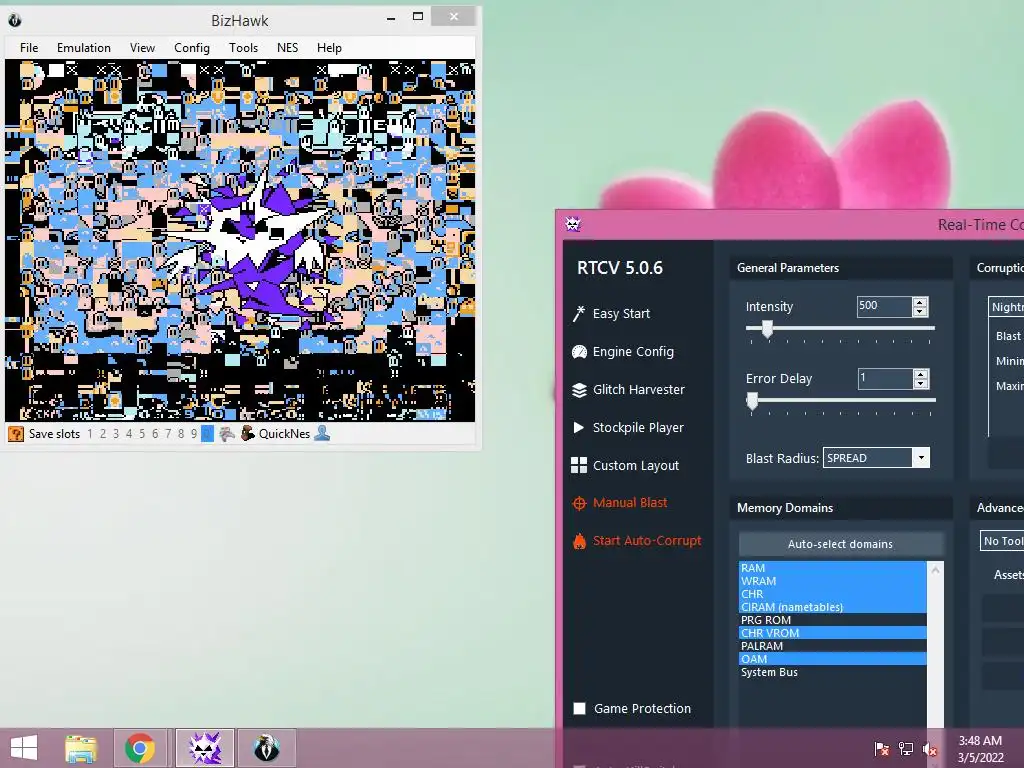Click the Start Auto-Corrupt flame icon
Viewport: 1024px width, 768px height.
579,541
